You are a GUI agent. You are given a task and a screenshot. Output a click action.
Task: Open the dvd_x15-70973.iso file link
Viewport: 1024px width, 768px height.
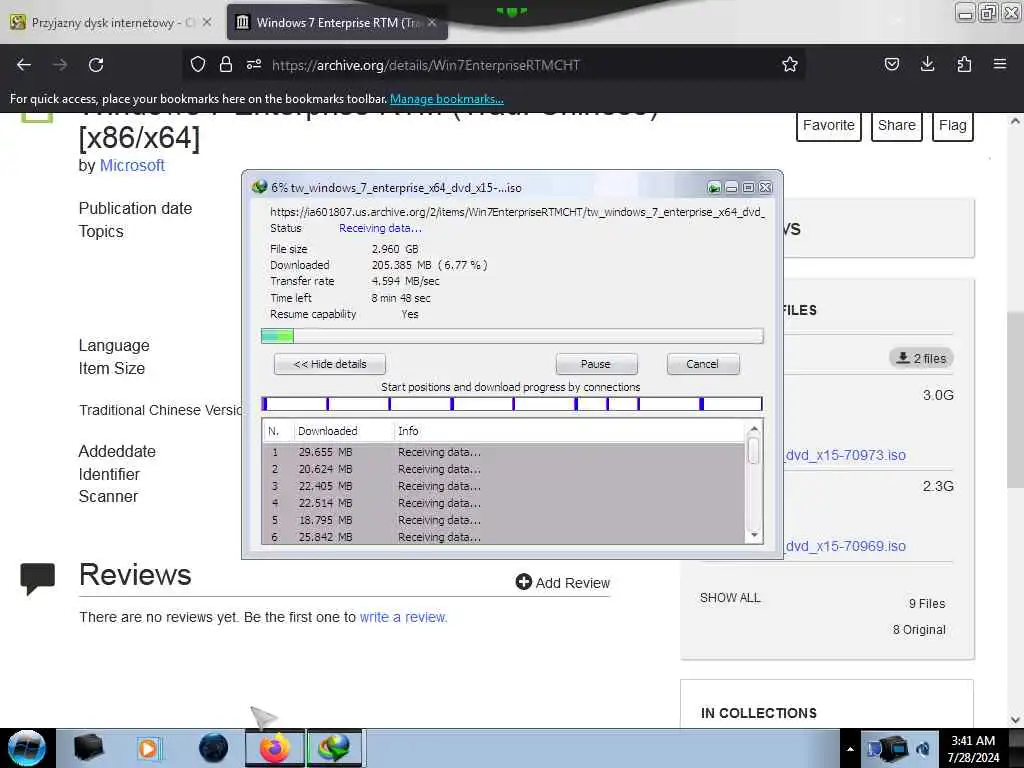[x=845, y=455]
